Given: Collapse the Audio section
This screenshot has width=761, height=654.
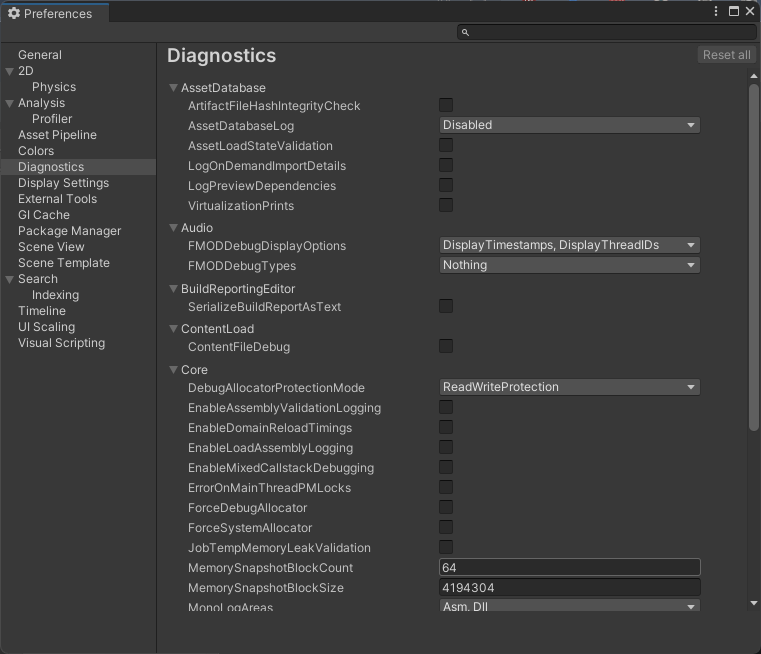Looking at the screenshot, I should pyautogui.click(x=174, y=228).
